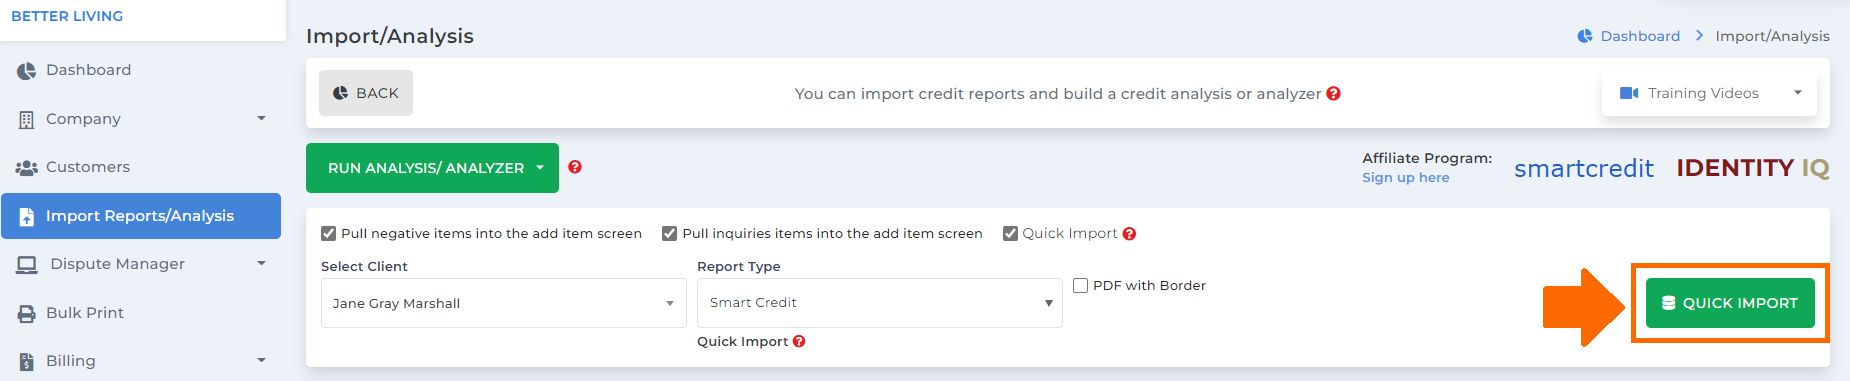The width and height of the screenshot is (1850, 381).
Task: Click the Dashboard pie chart sidebar icon
Action: pyautogui.click(x=26, y=71)
